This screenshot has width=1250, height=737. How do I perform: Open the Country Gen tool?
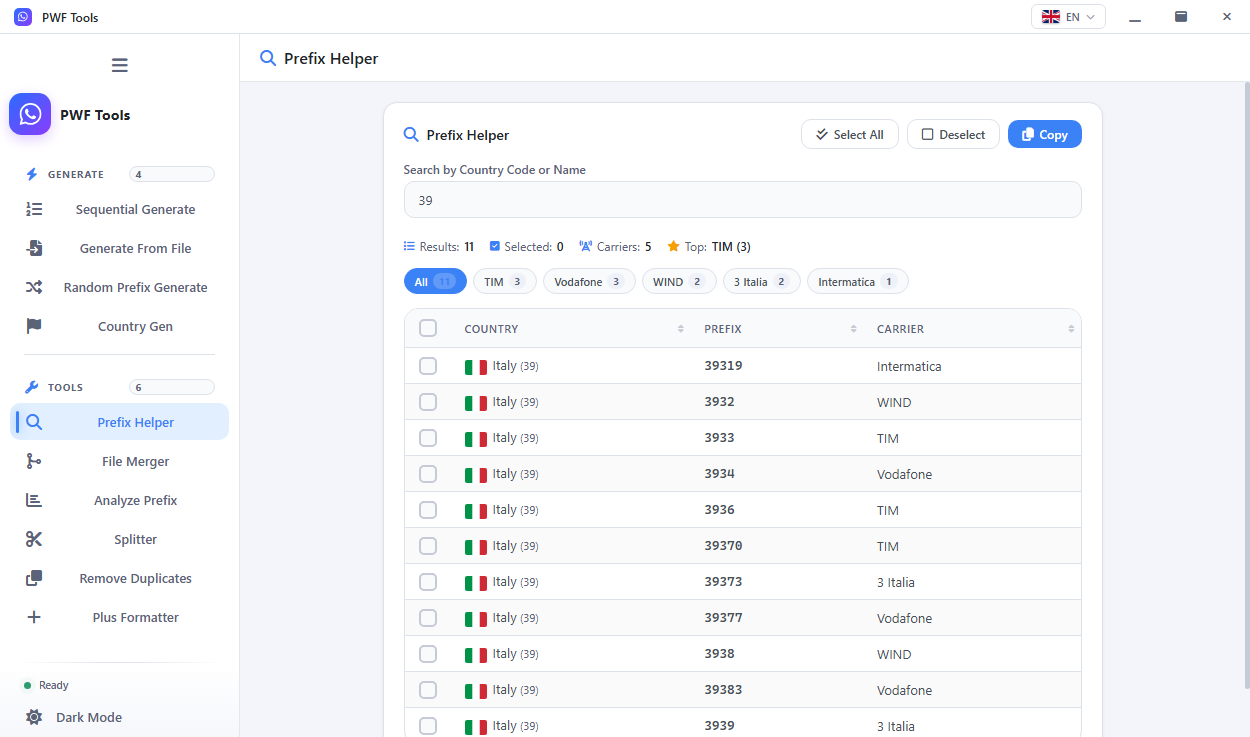(x=120, y=326)
